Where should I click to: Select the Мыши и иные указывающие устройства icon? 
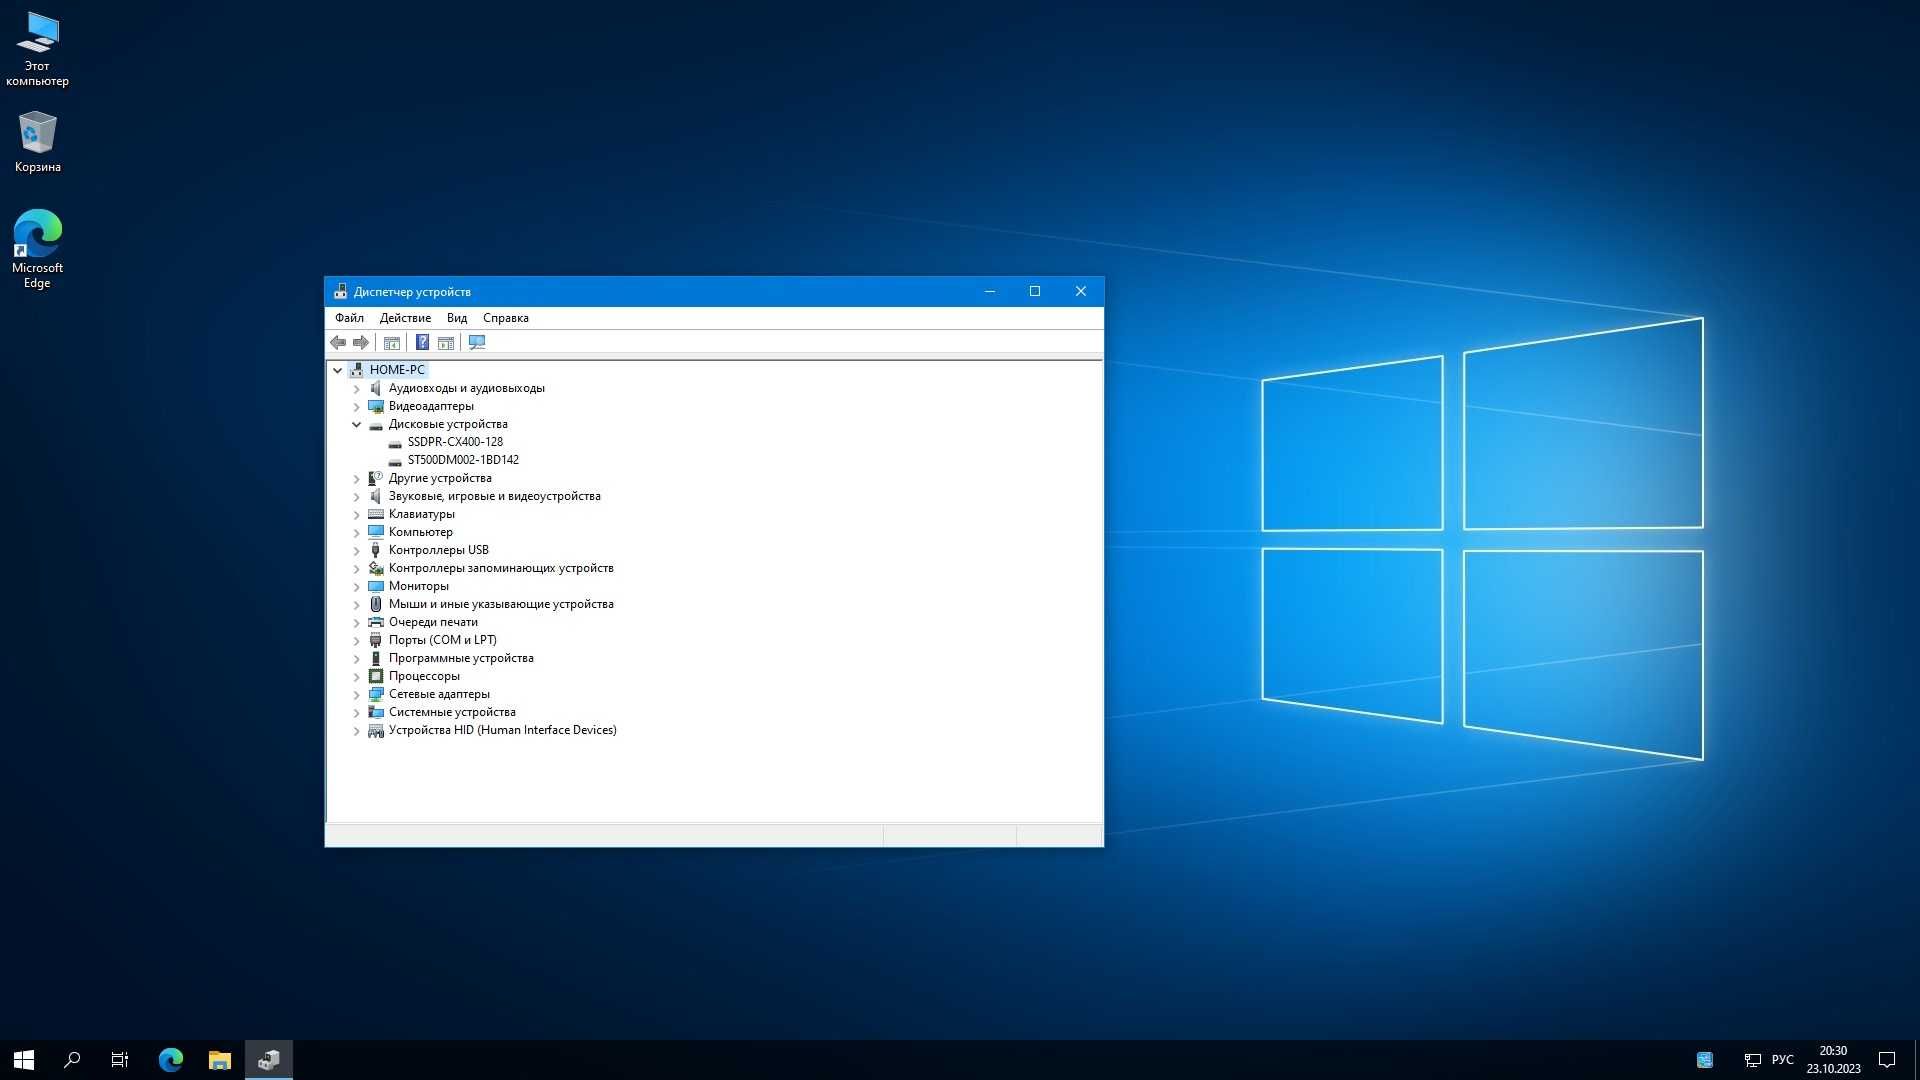pyautogui.click(x=376, y=604)
